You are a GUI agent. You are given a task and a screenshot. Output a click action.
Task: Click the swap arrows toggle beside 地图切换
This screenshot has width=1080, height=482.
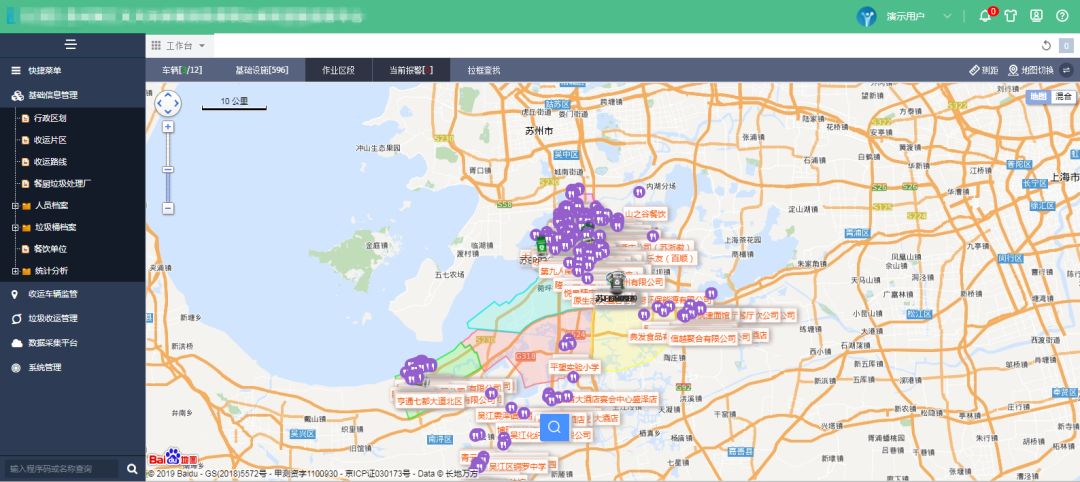(1066, 70)
